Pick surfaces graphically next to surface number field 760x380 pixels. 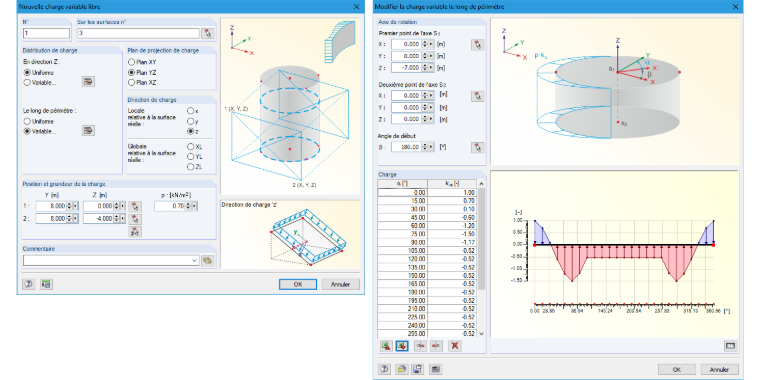point(208,33)
